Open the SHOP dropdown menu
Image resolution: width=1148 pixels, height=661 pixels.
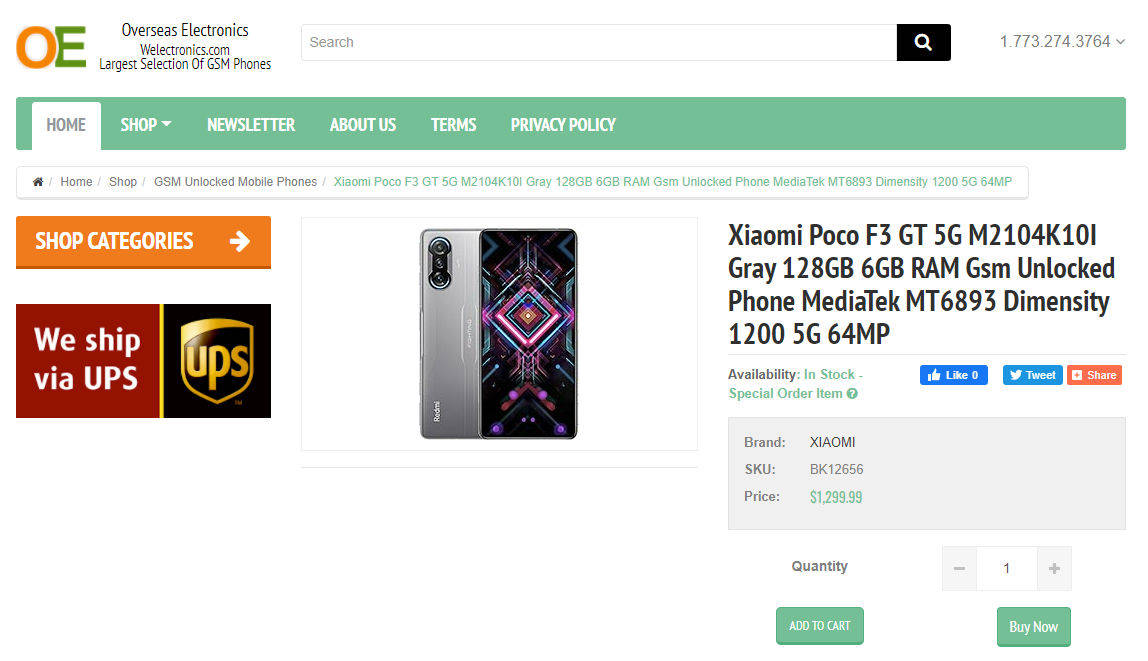click(145, 124)
